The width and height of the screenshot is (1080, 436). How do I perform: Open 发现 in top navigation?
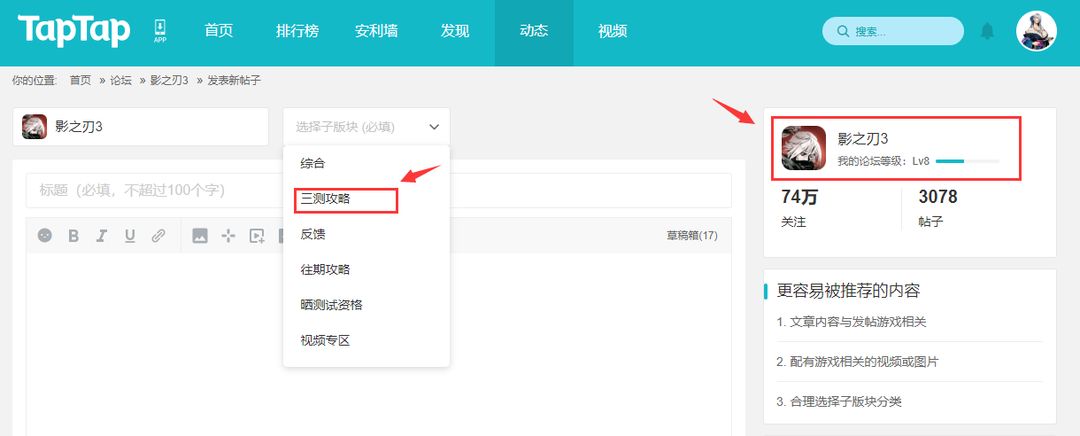455,31
